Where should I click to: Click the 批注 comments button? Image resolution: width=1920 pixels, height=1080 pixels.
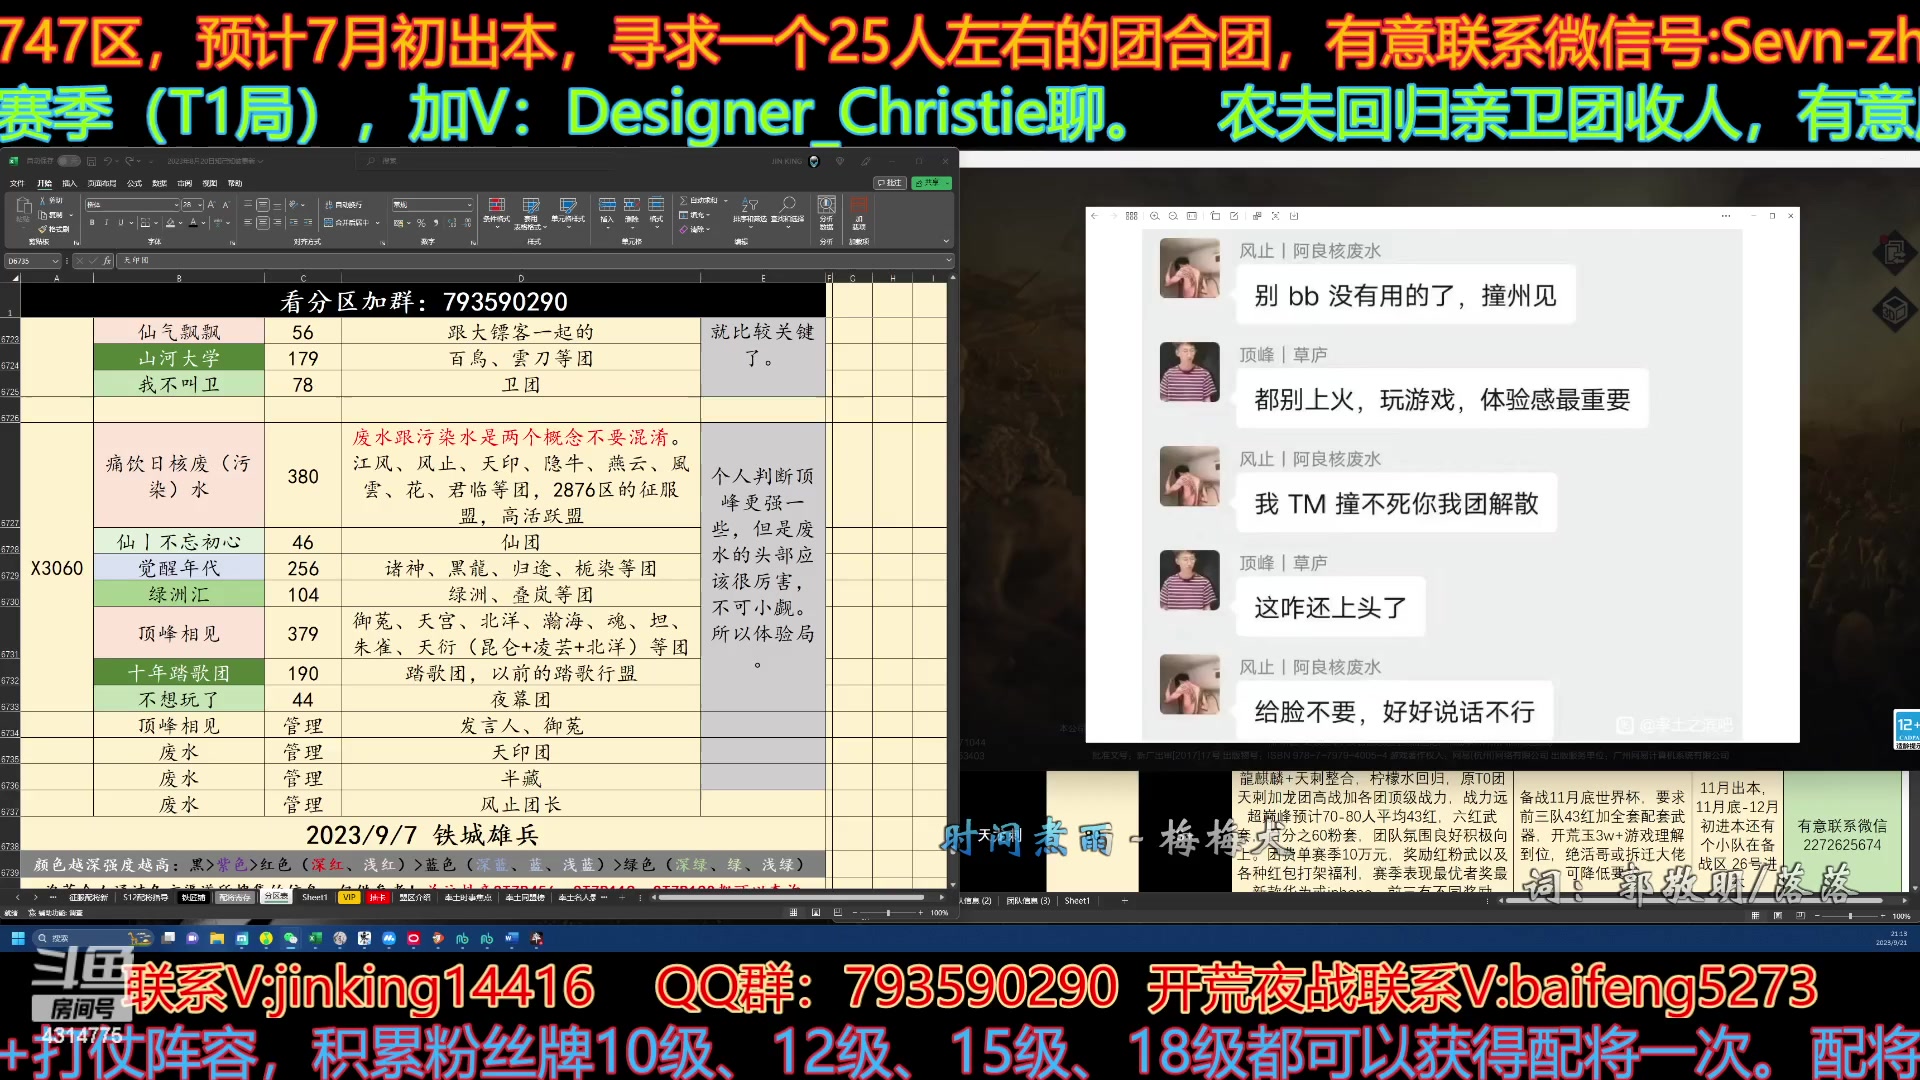(x=889, y=183)
